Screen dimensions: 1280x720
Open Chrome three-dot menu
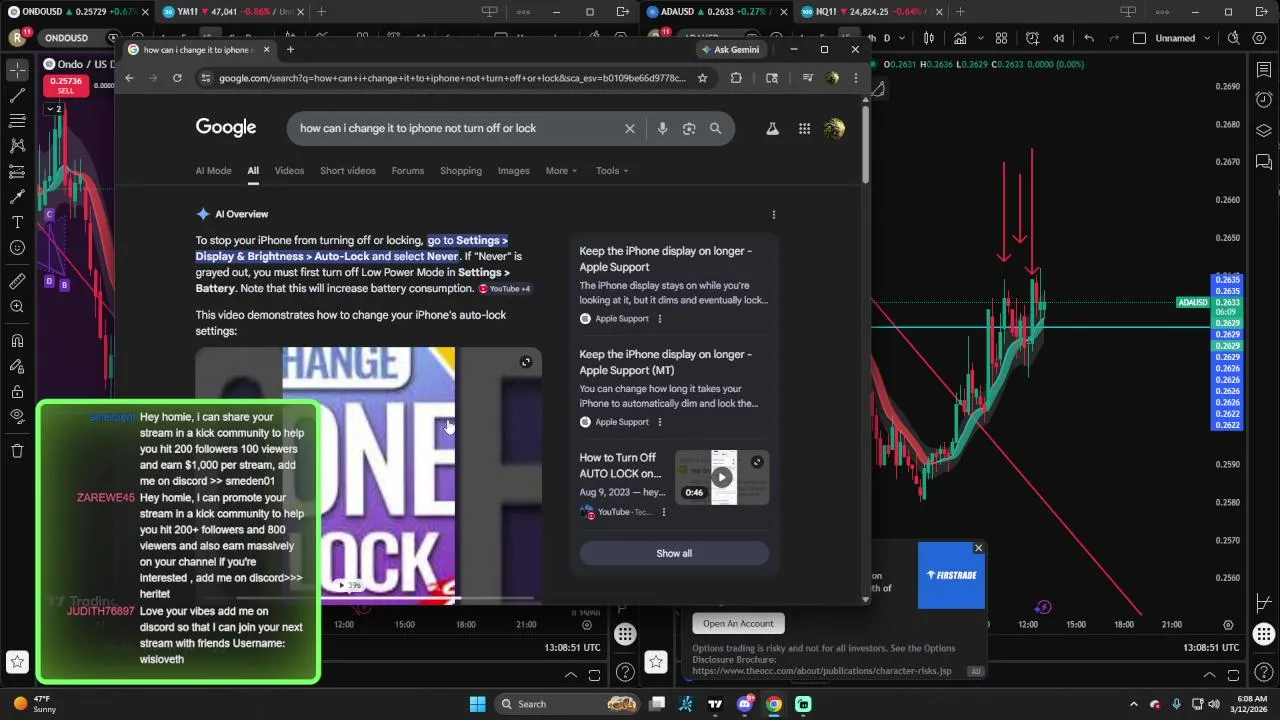855,78
